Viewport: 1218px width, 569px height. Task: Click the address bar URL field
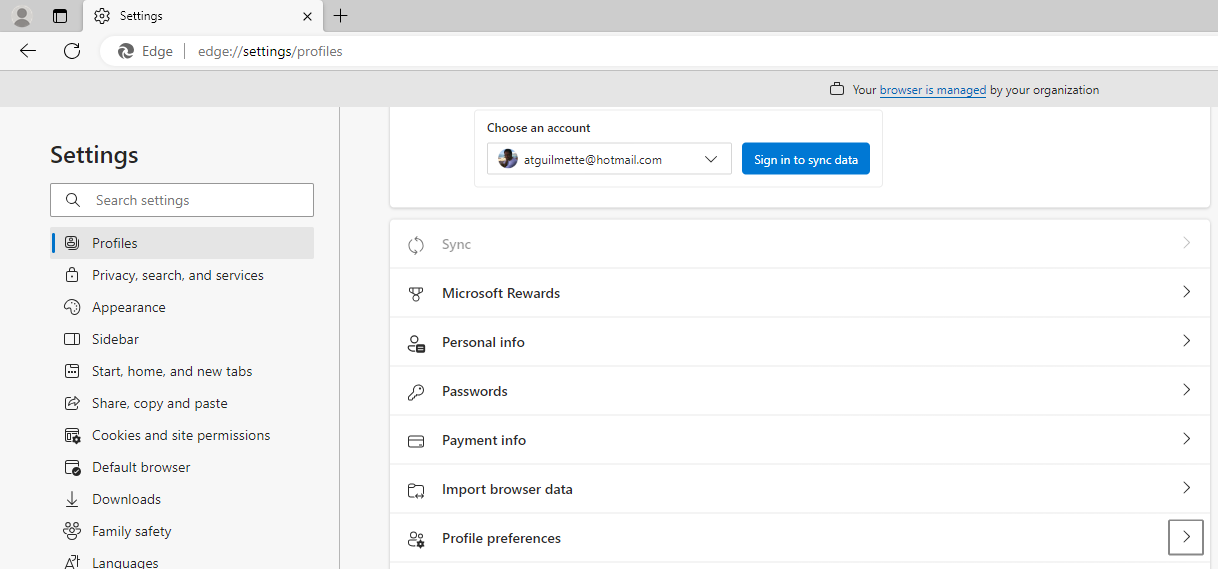point(600,51)
